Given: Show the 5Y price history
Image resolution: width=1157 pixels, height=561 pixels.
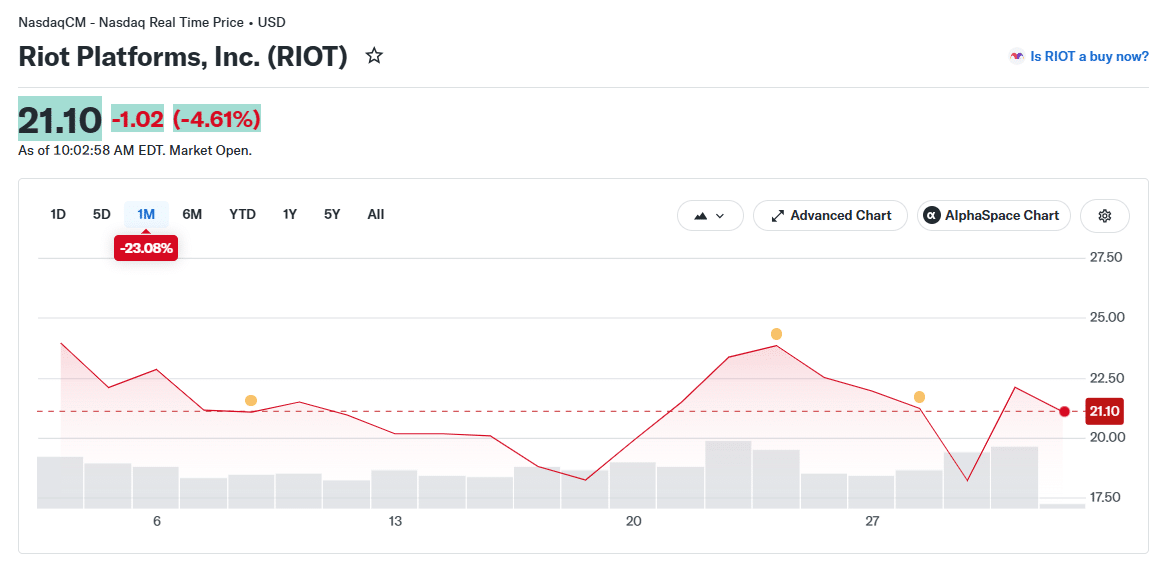Looking at the screenshot, I should [x=332, y=215].
